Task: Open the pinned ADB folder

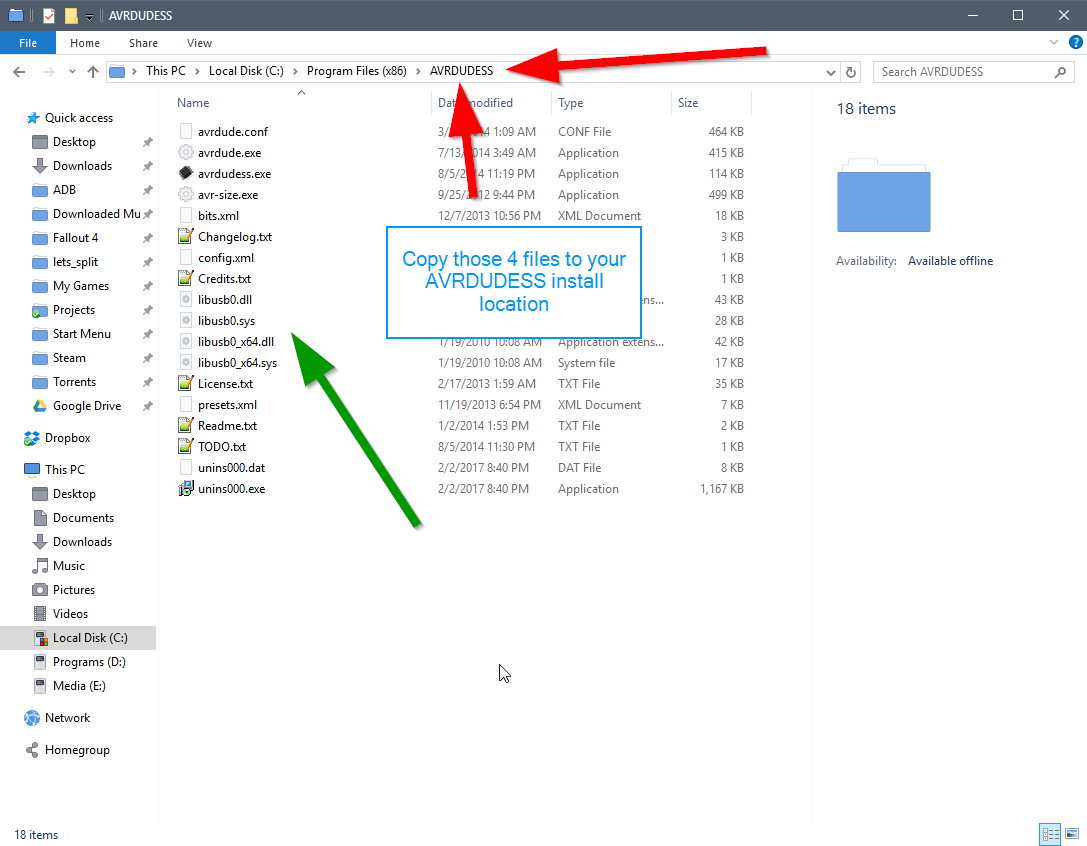Action: coord(64,190)
